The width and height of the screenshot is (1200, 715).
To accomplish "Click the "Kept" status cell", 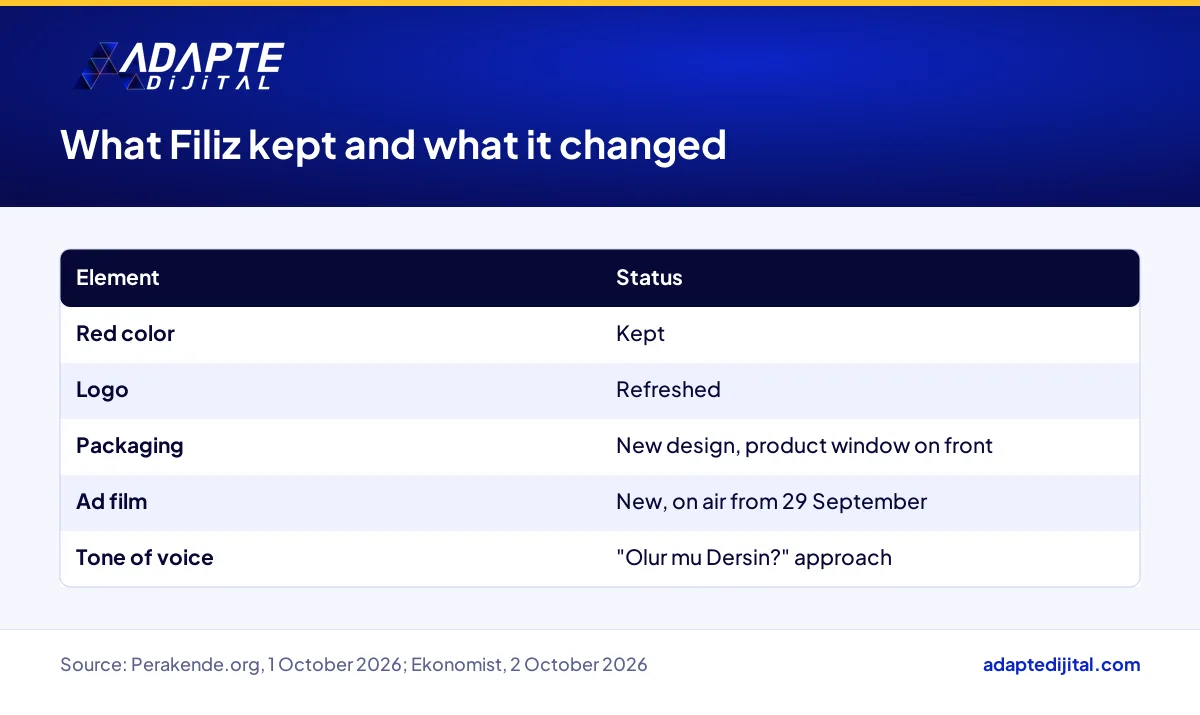I will click(640, 334).
